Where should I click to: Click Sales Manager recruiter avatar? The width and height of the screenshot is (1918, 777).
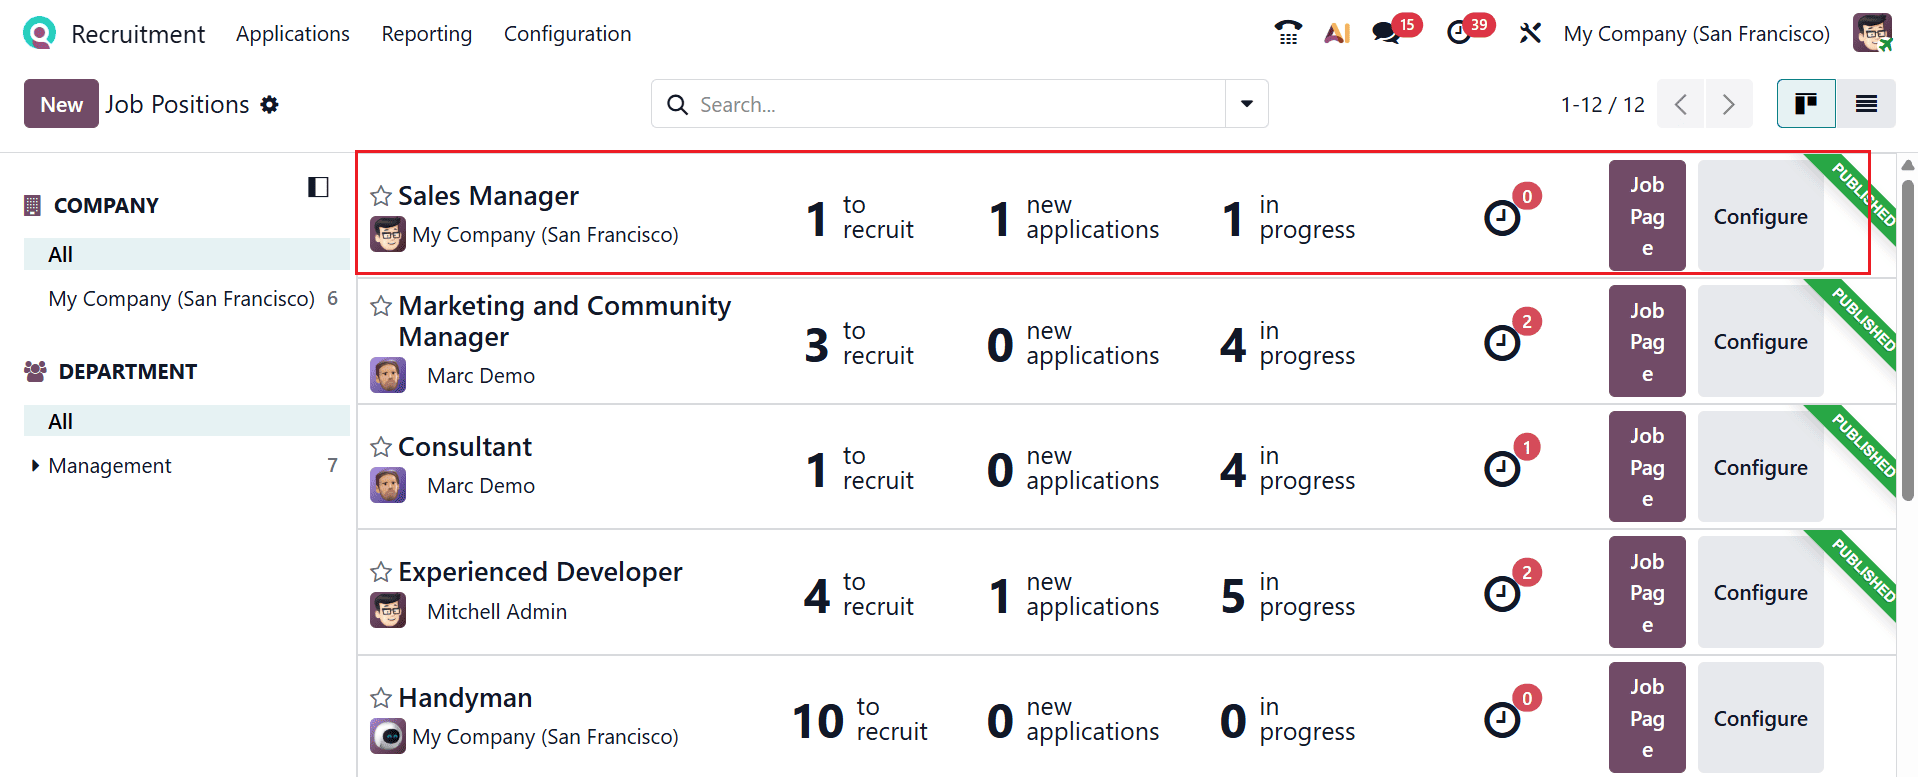point(388,235)
